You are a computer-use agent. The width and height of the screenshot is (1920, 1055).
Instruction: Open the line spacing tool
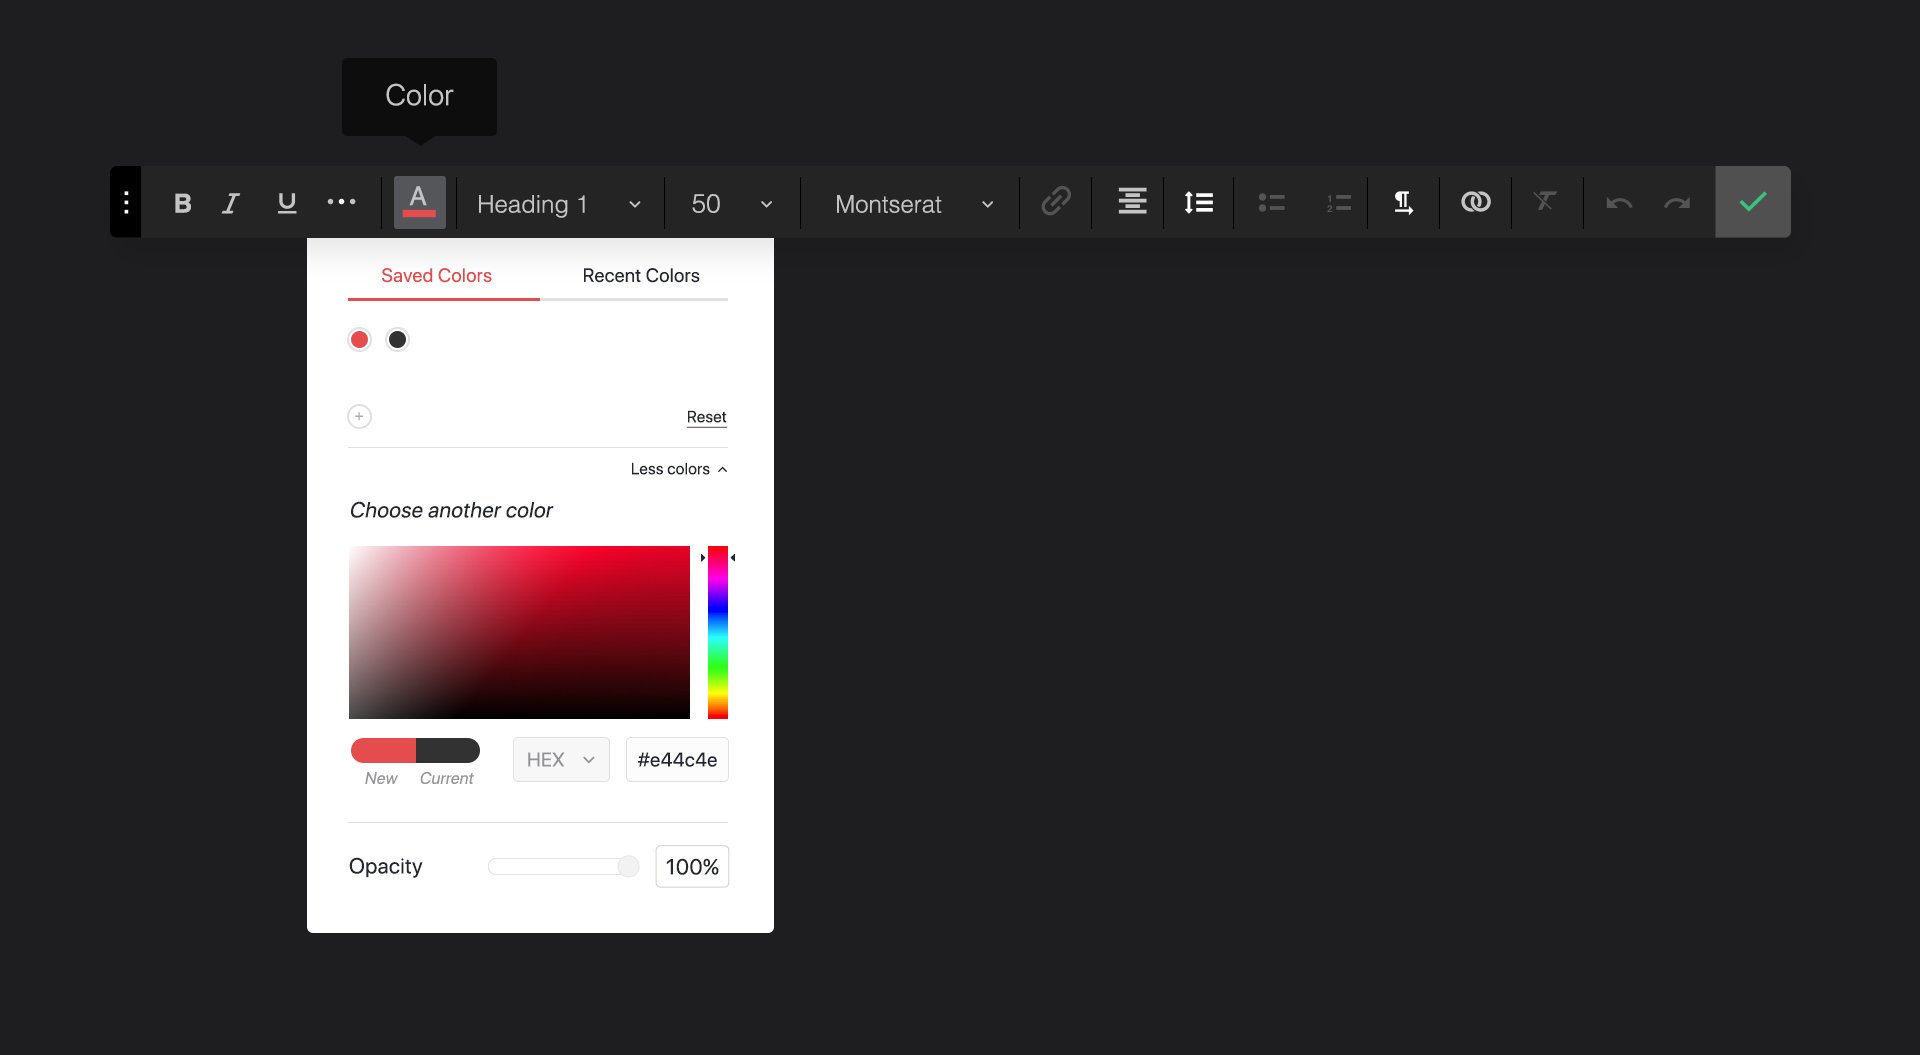click(x=1198, y=202)
